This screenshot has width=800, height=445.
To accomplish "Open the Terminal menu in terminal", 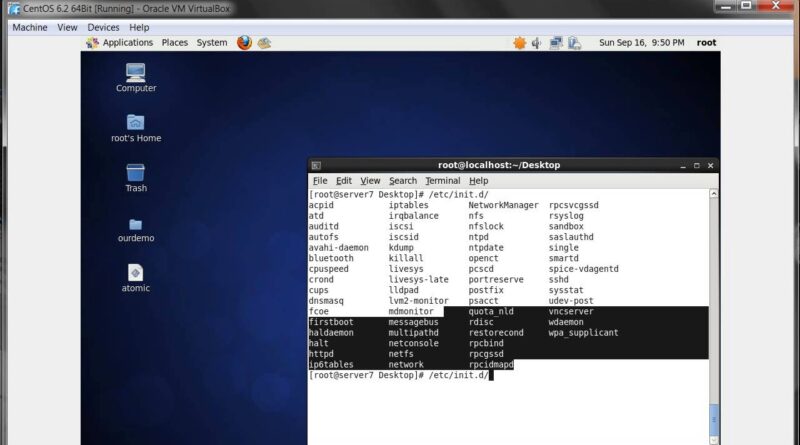I will pyautogui.click(x=442, y=181).
